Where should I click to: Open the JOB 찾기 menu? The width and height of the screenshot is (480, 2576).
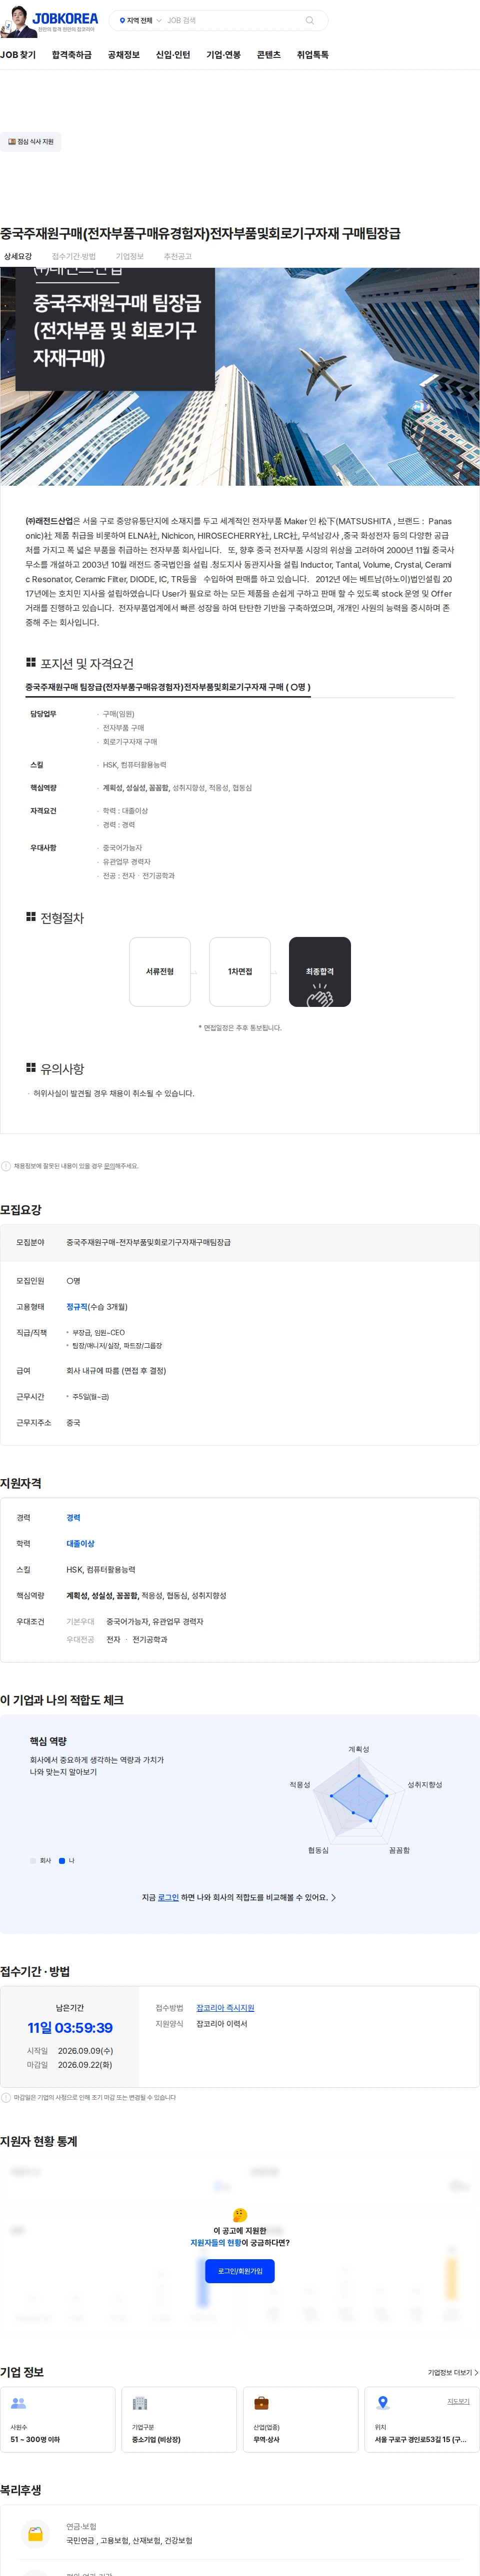click(18, 55)
